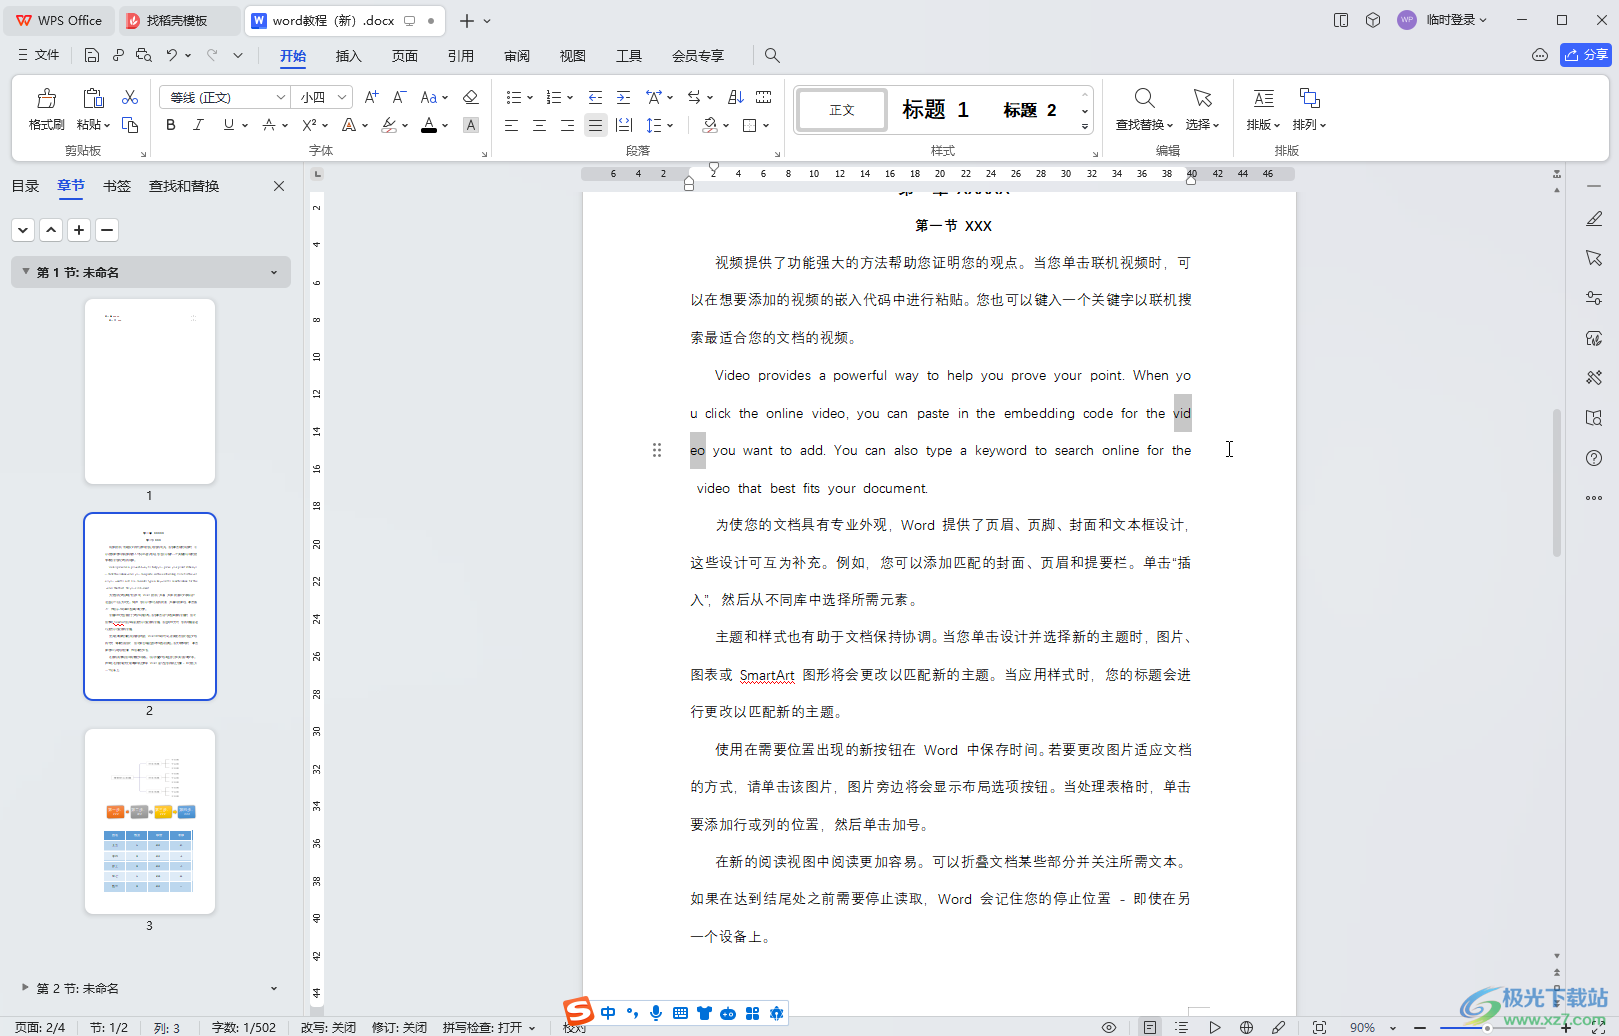Collapse section 第 1 节: 未命名
1619x1036 pixels.
point(25,272)
